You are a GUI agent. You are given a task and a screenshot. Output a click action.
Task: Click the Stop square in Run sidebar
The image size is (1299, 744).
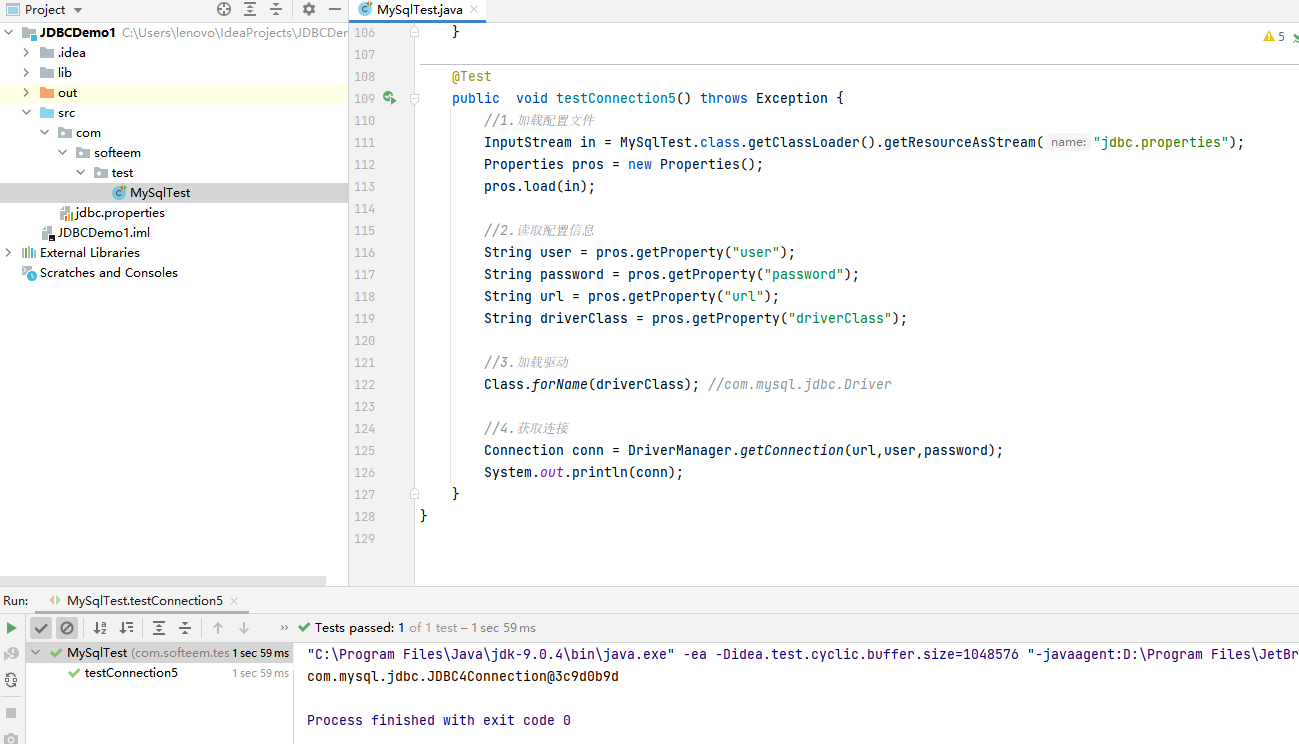click(11, 713)
